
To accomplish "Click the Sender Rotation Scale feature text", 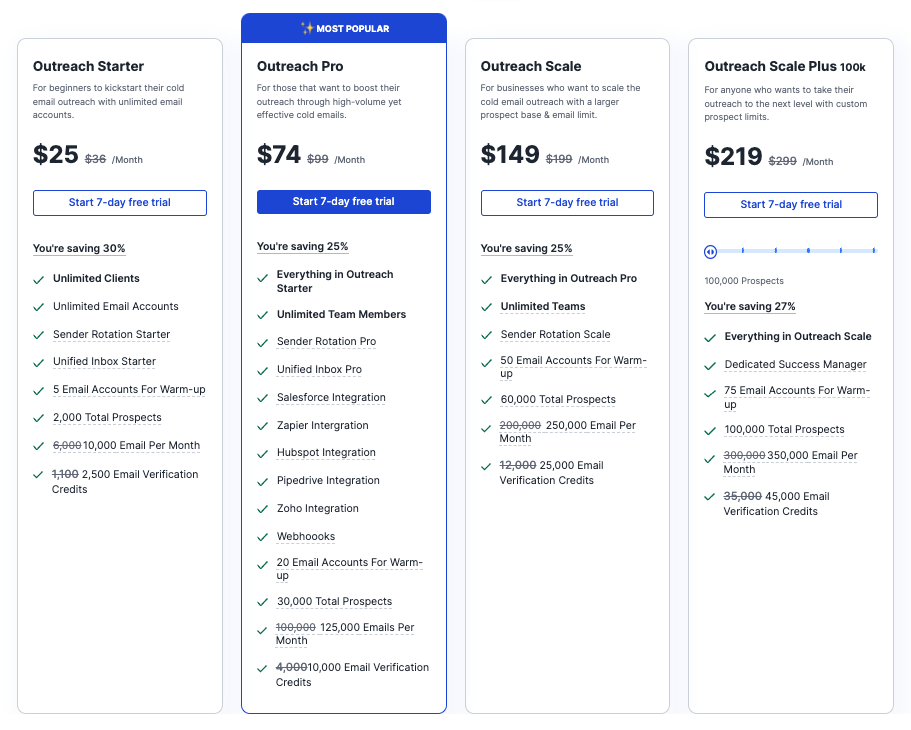I will coord(555,335).
